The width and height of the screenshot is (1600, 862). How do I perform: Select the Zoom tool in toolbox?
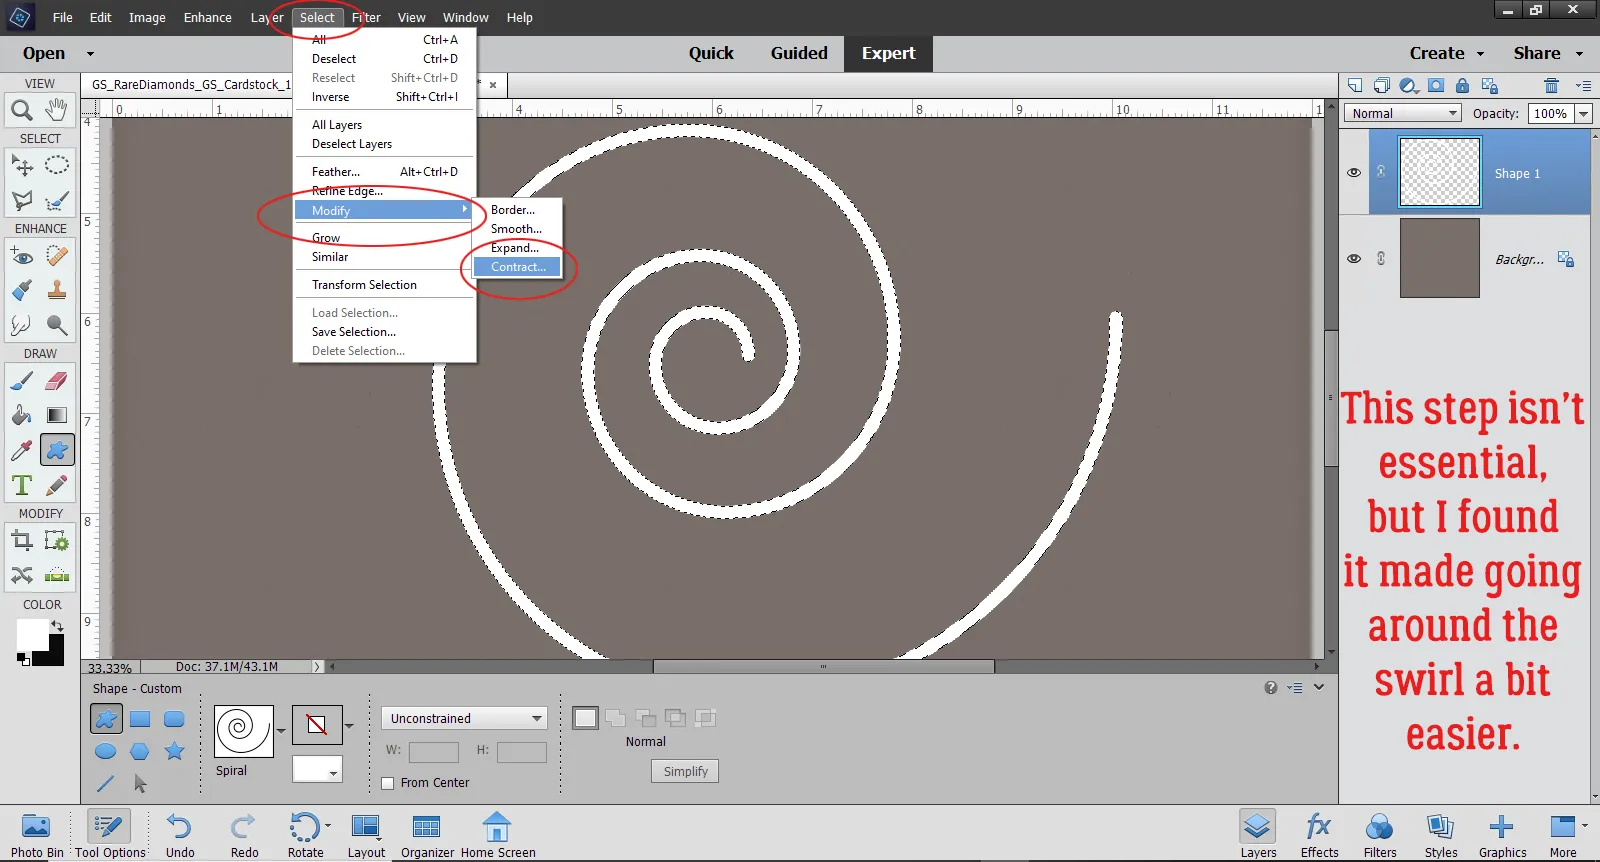click(21, 110)
